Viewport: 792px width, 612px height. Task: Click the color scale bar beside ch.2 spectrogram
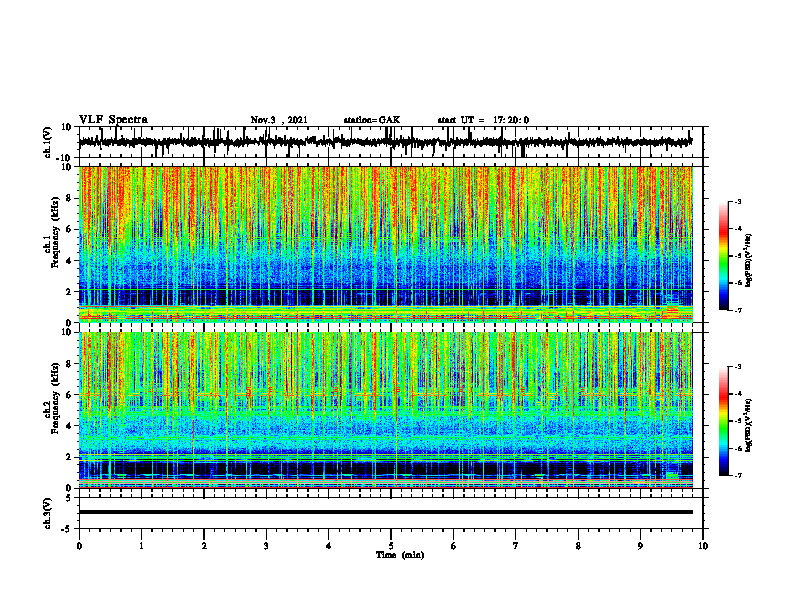tap(724, 421)
